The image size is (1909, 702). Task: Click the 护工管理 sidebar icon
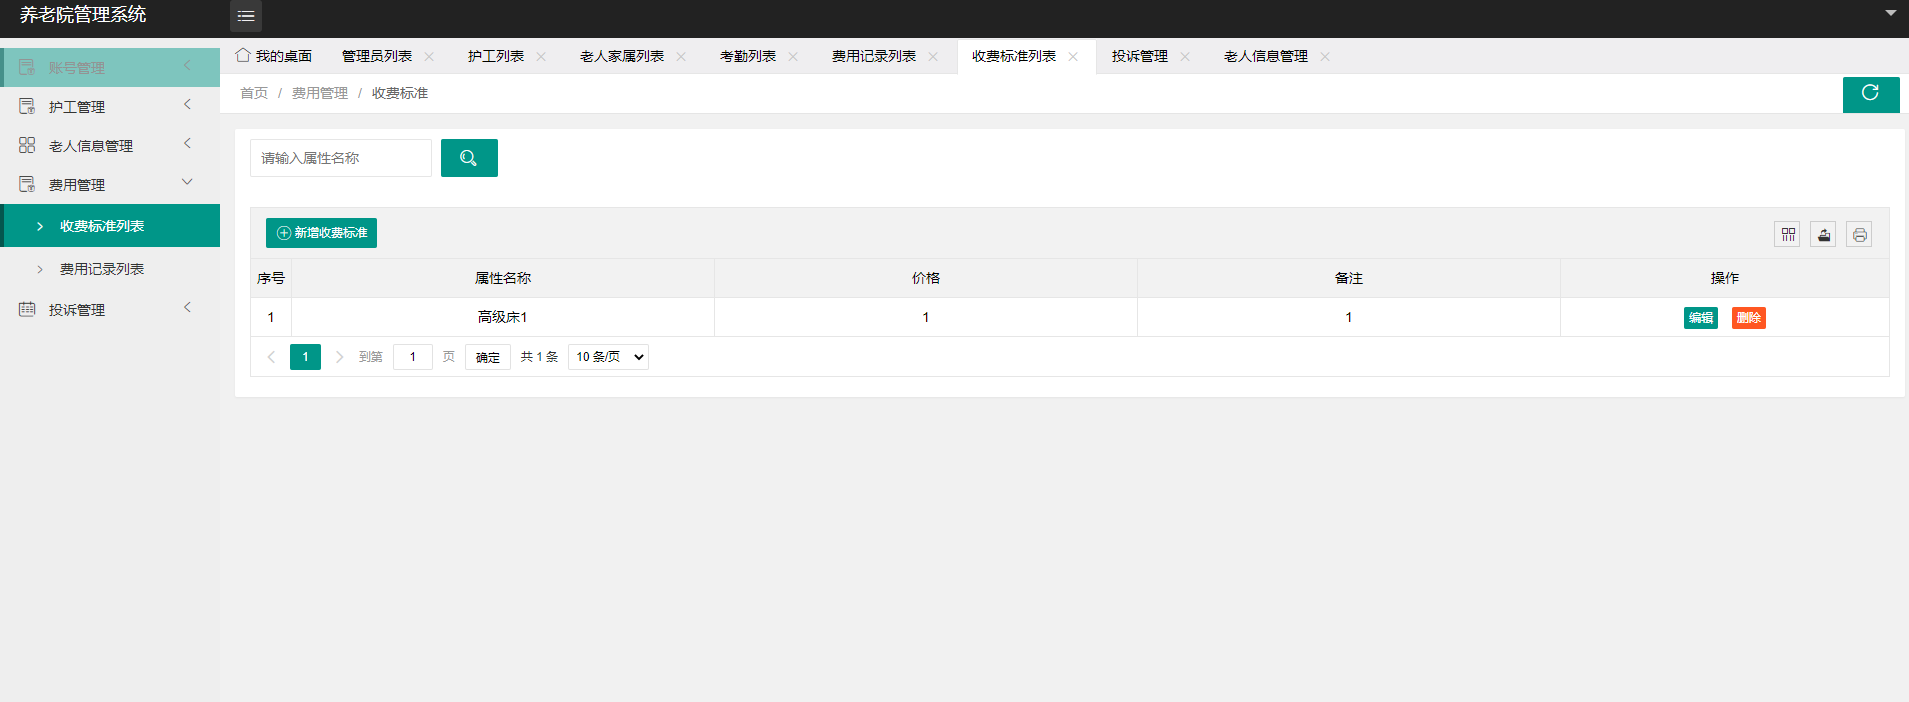tap(27, 106)
